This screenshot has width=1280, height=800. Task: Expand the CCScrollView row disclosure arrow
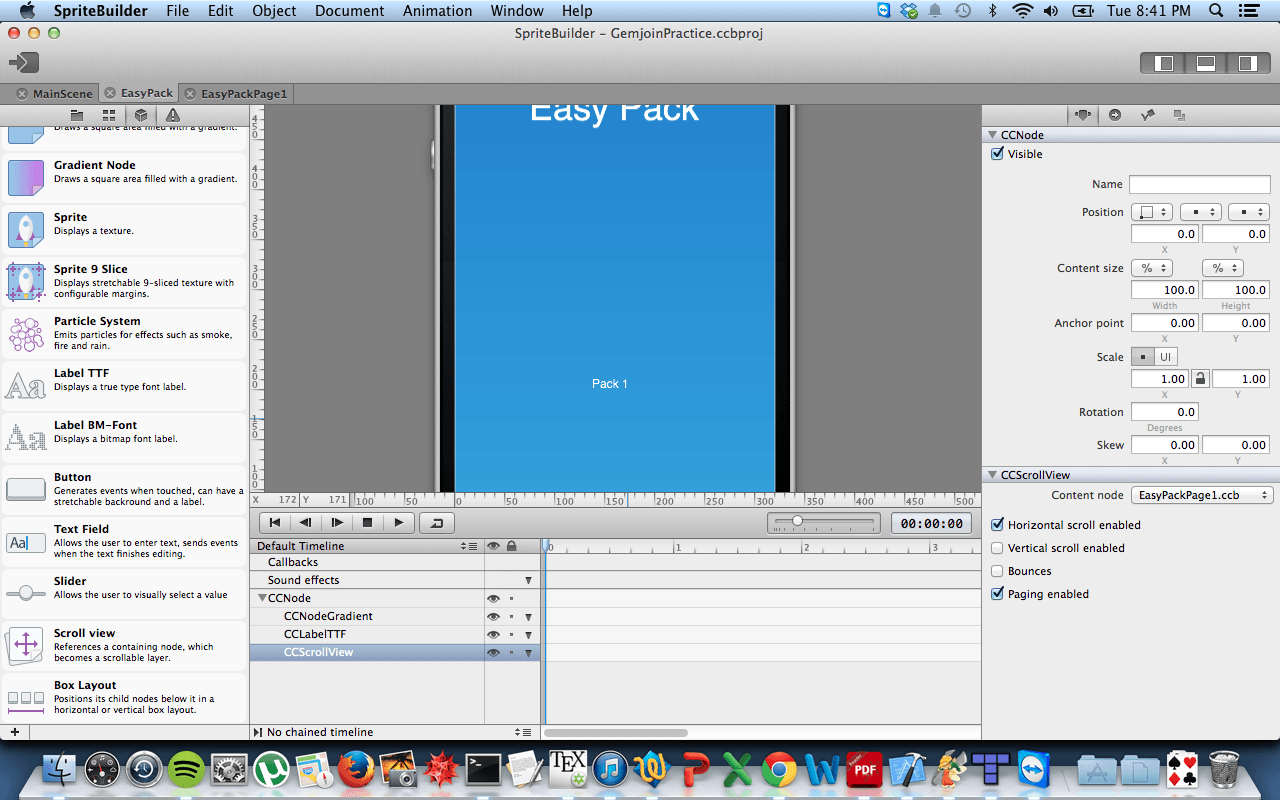(x=528, y=653)
